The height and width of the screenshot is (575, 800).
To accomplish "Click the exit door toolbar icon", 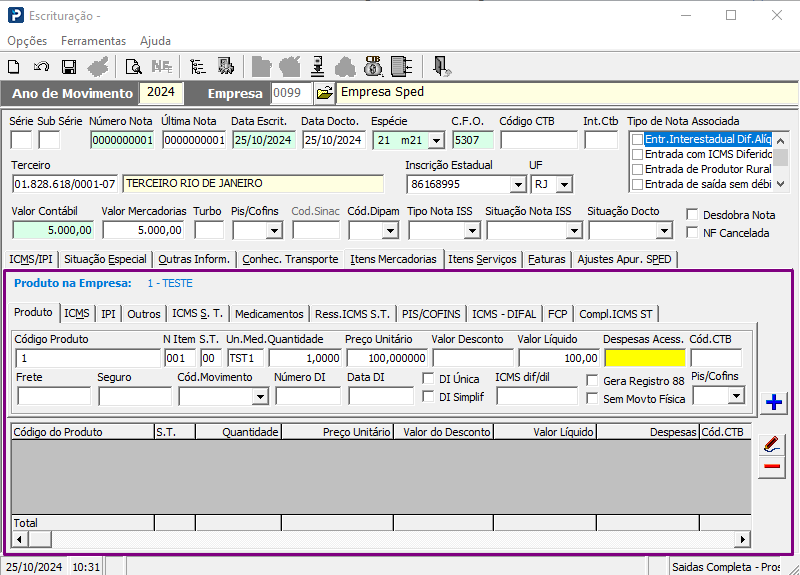I will click(x=442, y=67).
